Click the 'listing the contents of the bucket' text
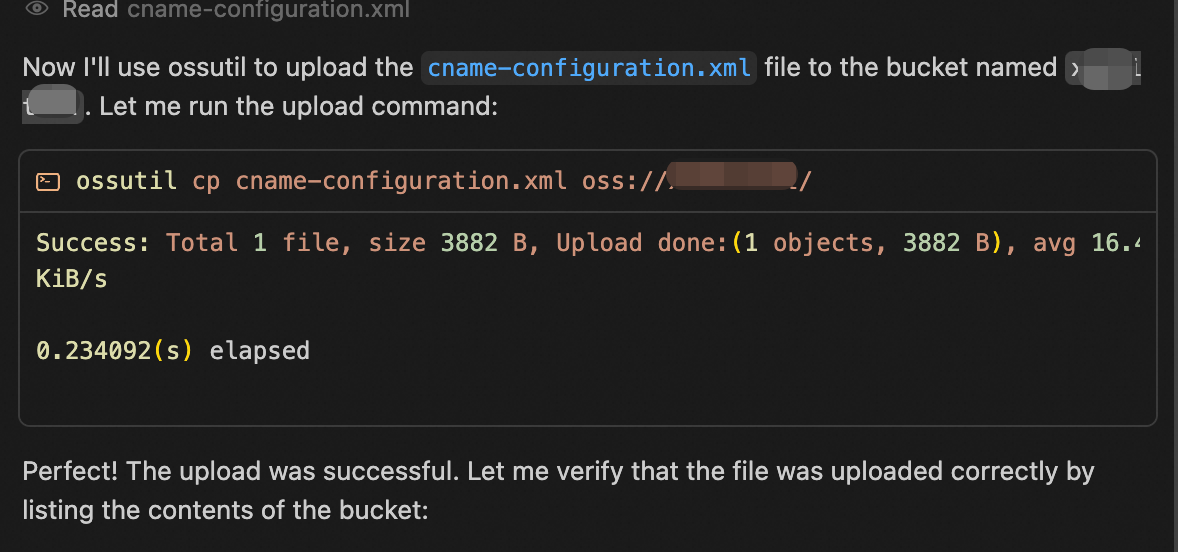 [x=225, y=511]
